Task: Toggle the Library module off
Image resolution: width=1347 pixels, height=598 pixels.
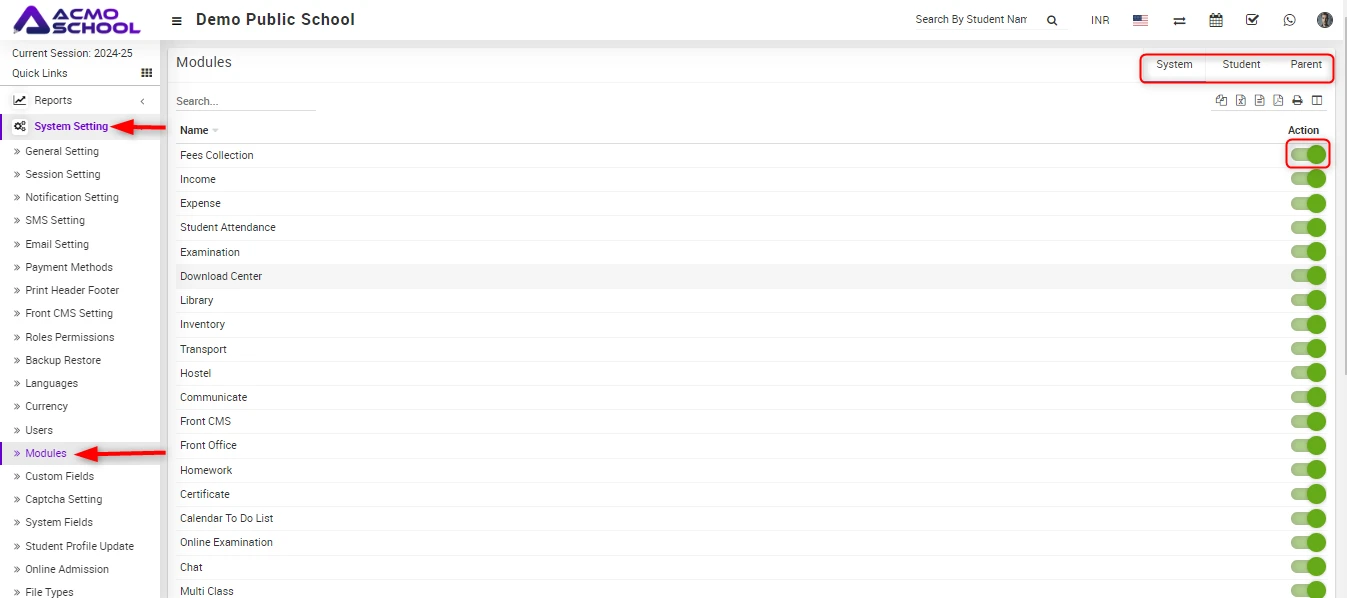Action: 1308,300
